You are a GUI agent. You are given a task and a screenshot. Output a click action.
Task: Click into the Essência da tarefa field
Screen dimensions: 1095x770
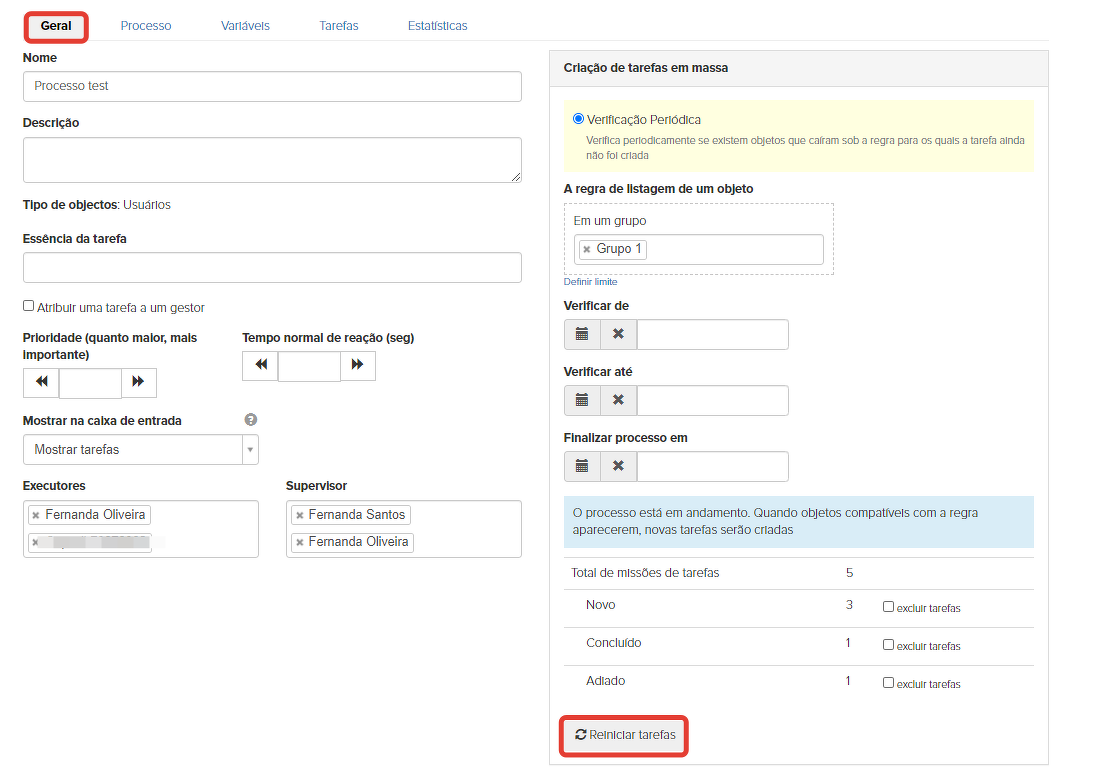(272, 268)
